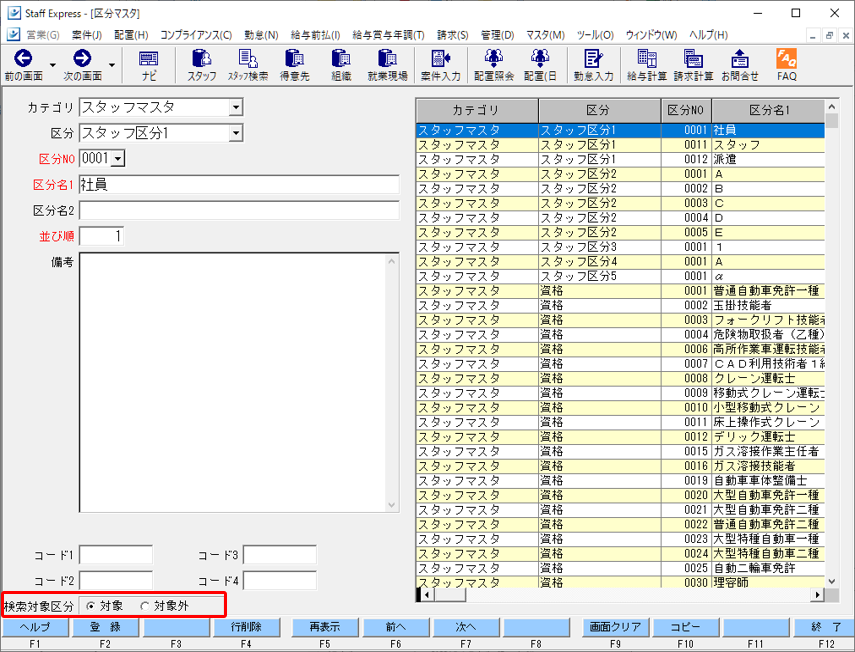Click into the コード3 field
Screen dimensions: 855x652
[280, 555]
